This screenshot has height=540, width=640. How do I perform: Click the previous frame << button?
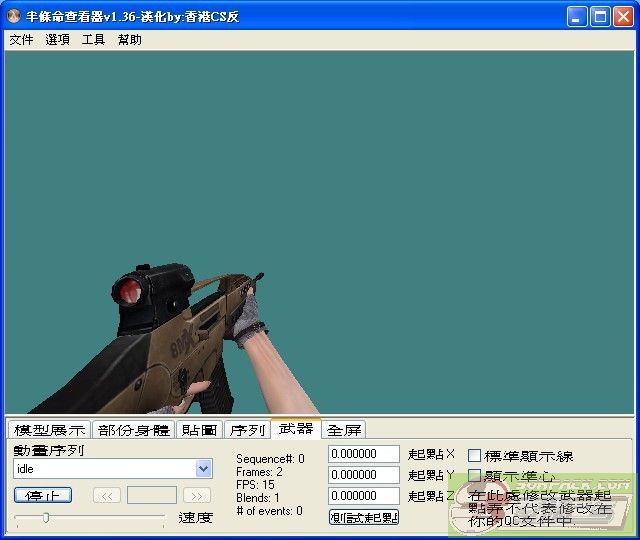pyautogui.click(x=107, y=496)
